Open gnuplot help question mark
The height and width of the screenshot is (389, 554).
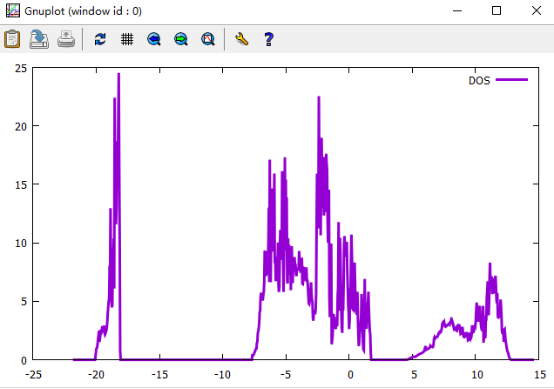tap(269, 39)
